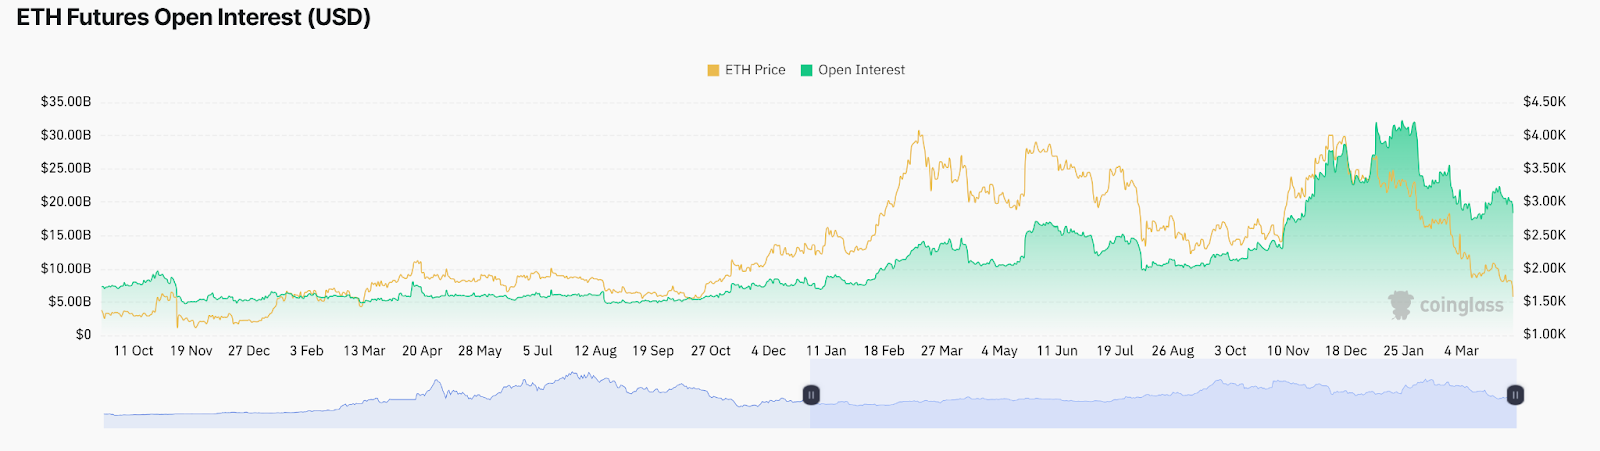This screenshot has height=451, width=1600.
Task: Click the $35.00B left axis label
Action: point(66,102)
